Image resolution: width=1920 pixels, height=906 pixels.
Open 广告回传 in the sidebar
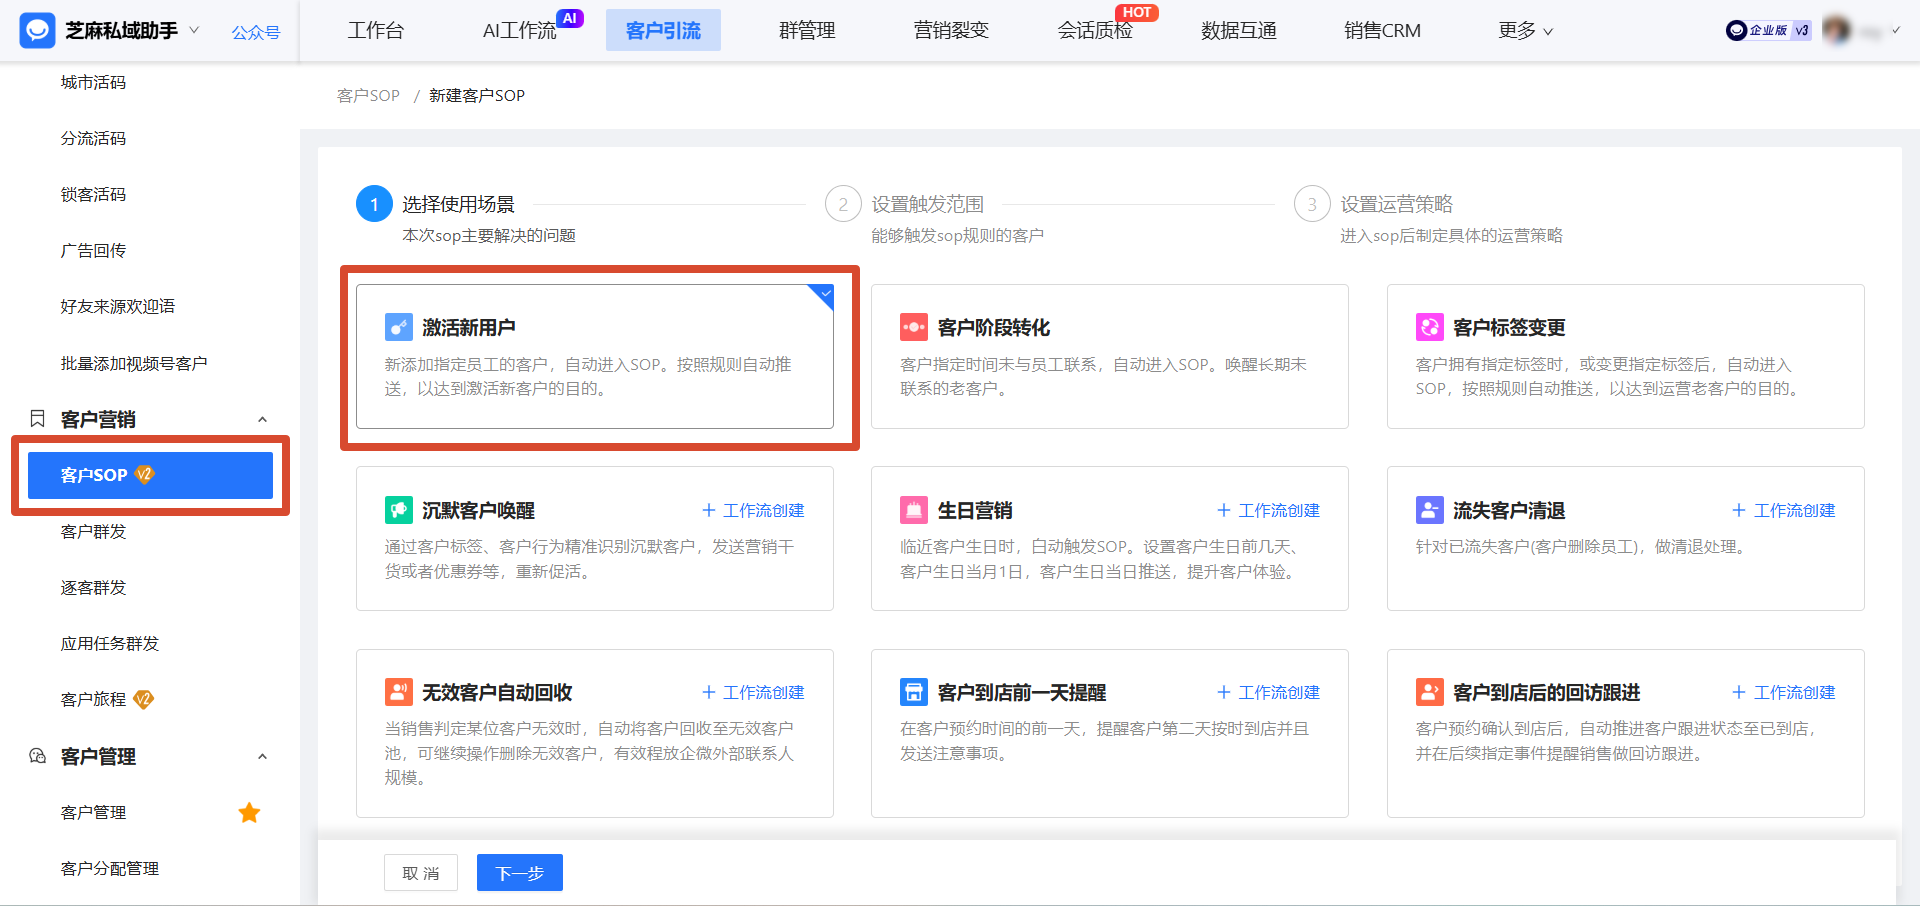pos(93,250)
